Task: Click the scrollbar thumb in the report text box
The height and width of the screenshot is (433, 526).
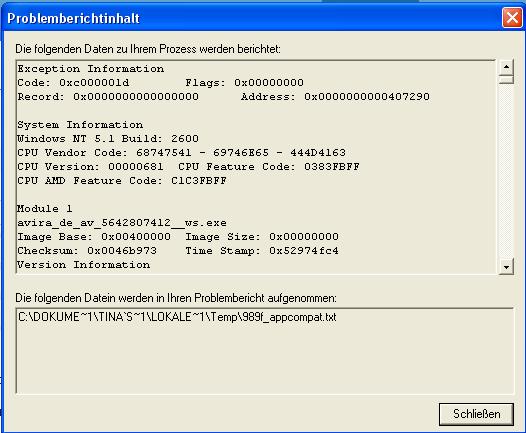Action: [x=506, y=79]
